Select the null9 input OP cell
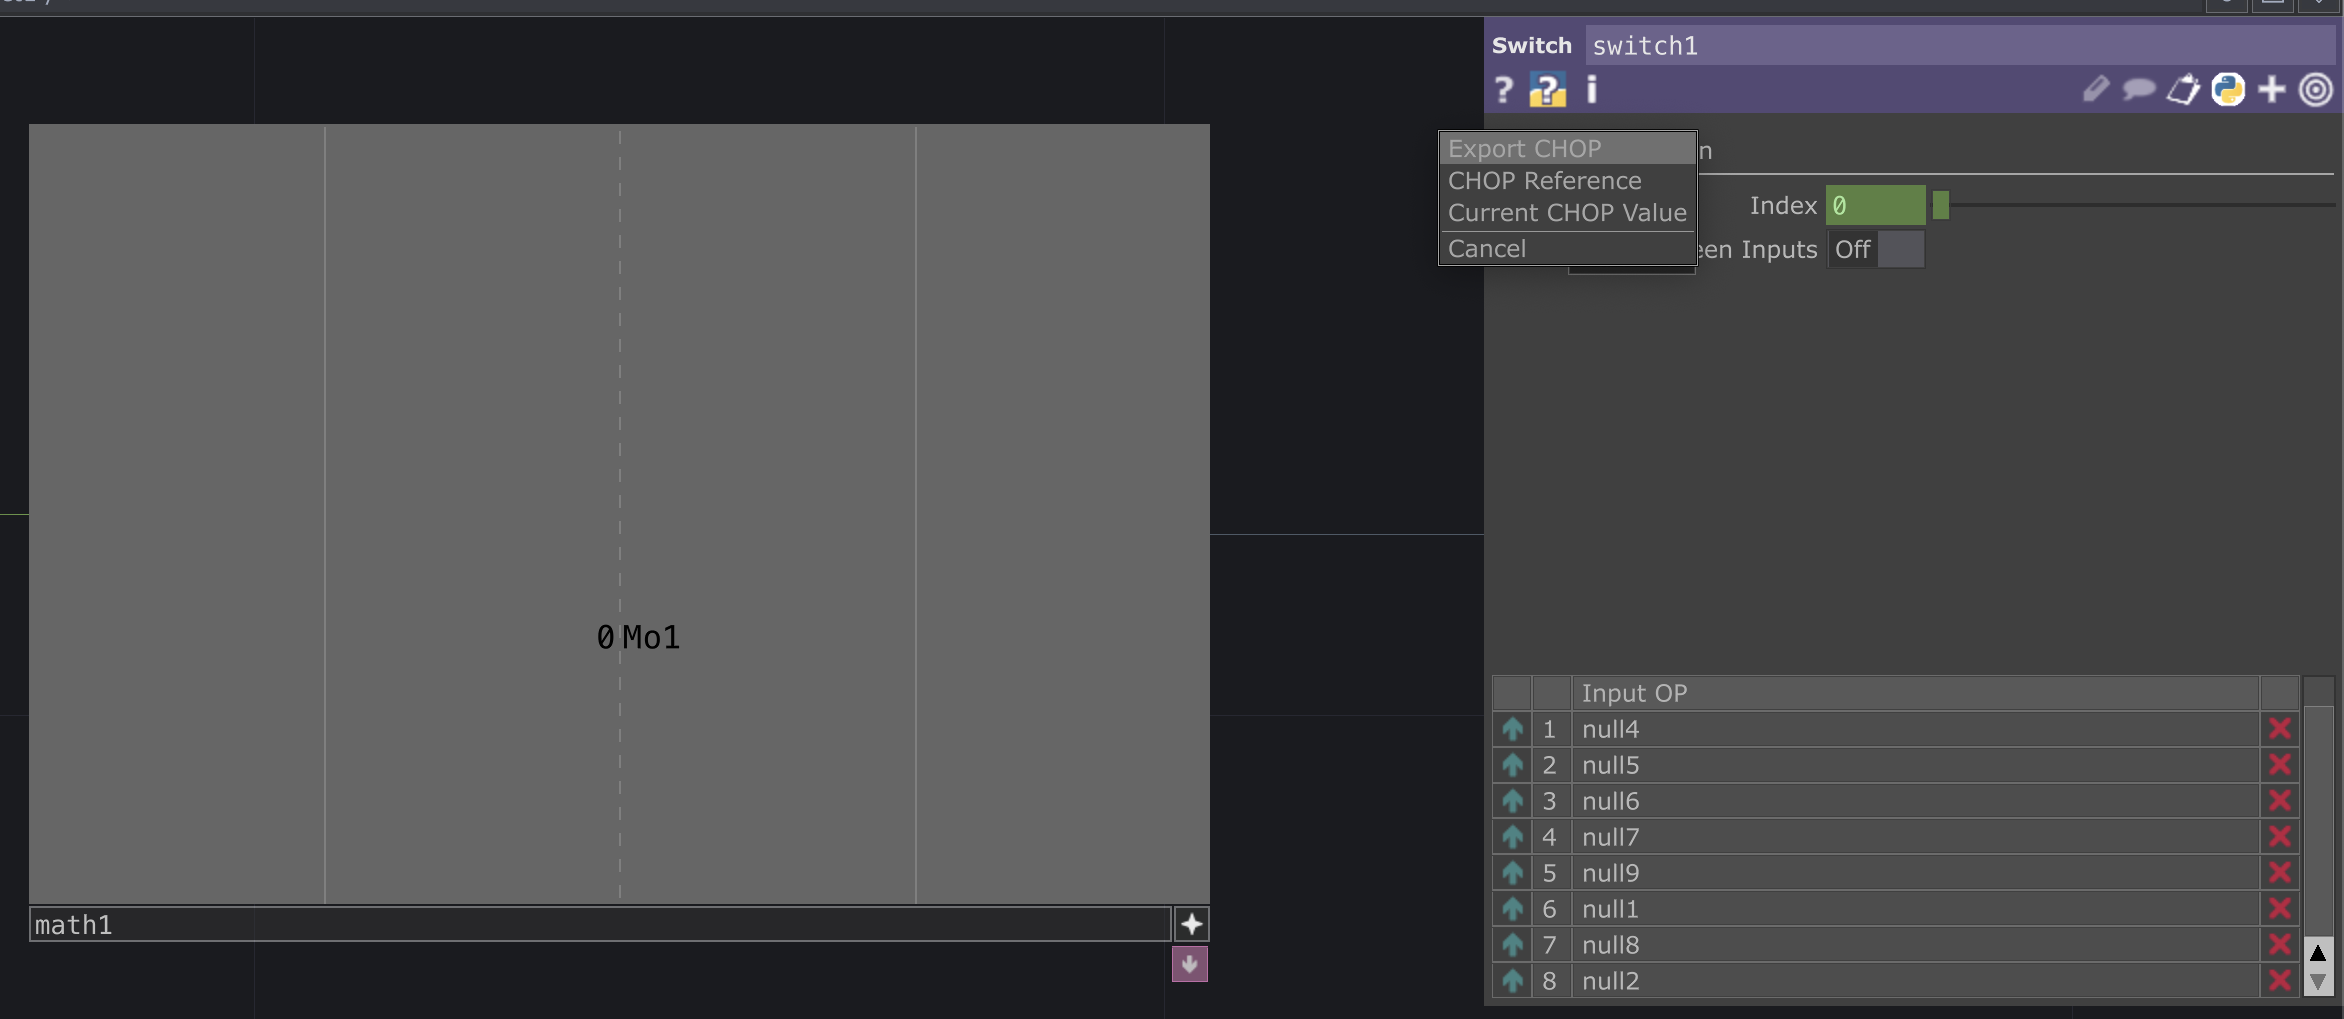Viewport: 2344px width, 1019px height. click(1915, 873)
